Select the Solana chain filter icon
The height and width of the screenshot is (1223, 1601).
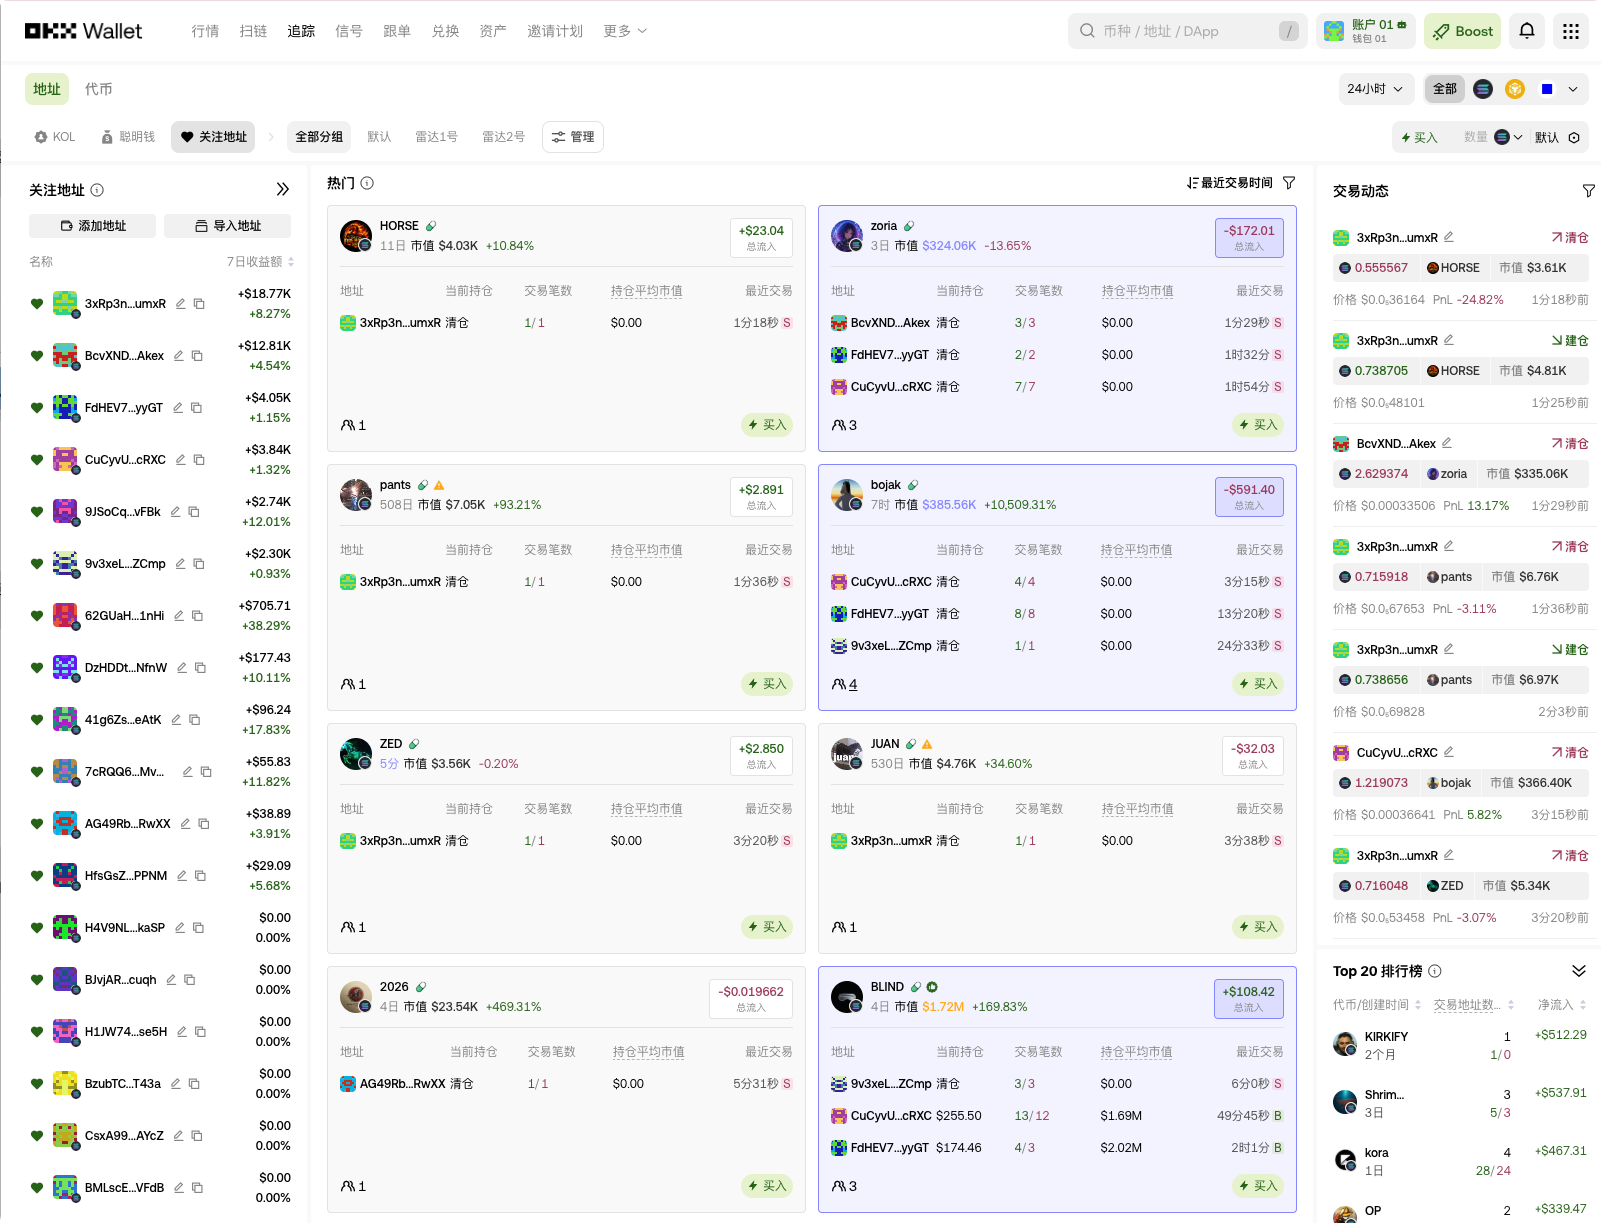click(x=1483, y=89)
